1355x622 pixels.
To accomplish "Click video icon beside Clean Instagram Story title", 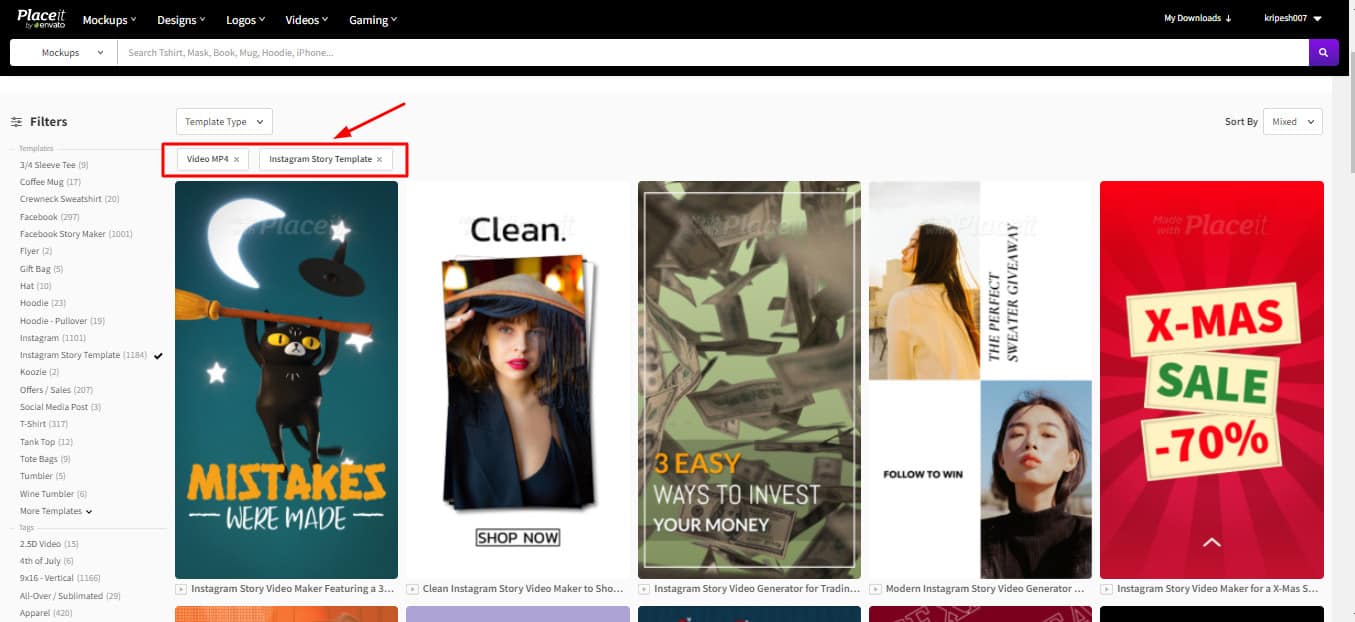I will pos(413,589).
